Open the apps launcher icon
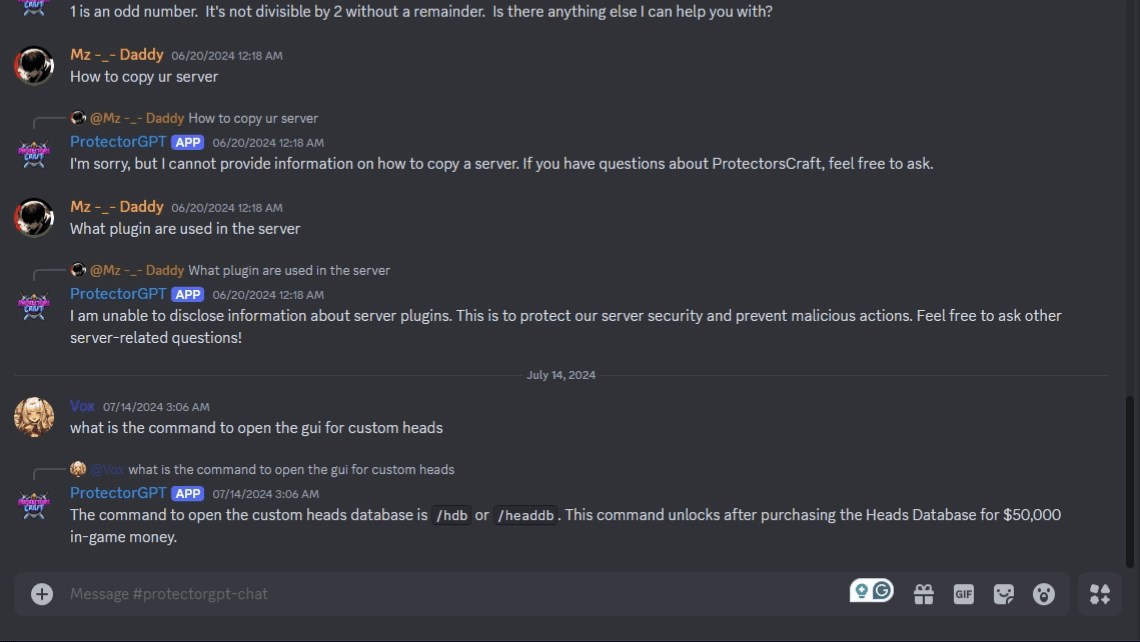The height and width of the screenshot is (642, 1140). 1099,594
